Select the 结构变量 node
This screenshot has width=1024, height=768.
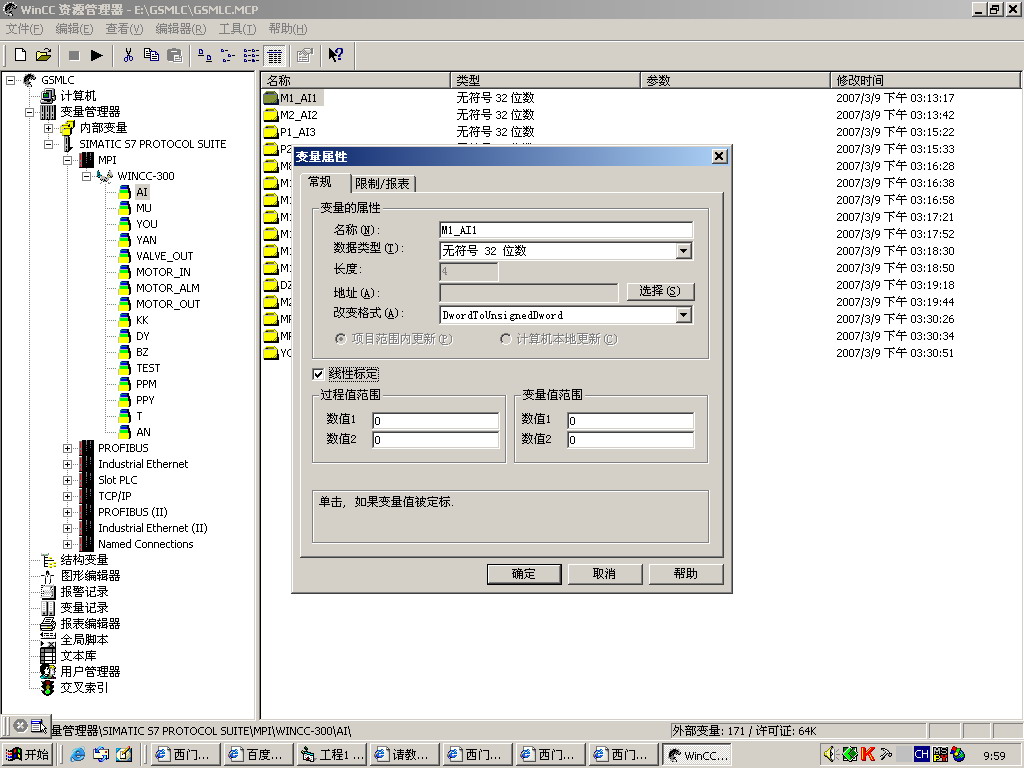click(84, 560)
